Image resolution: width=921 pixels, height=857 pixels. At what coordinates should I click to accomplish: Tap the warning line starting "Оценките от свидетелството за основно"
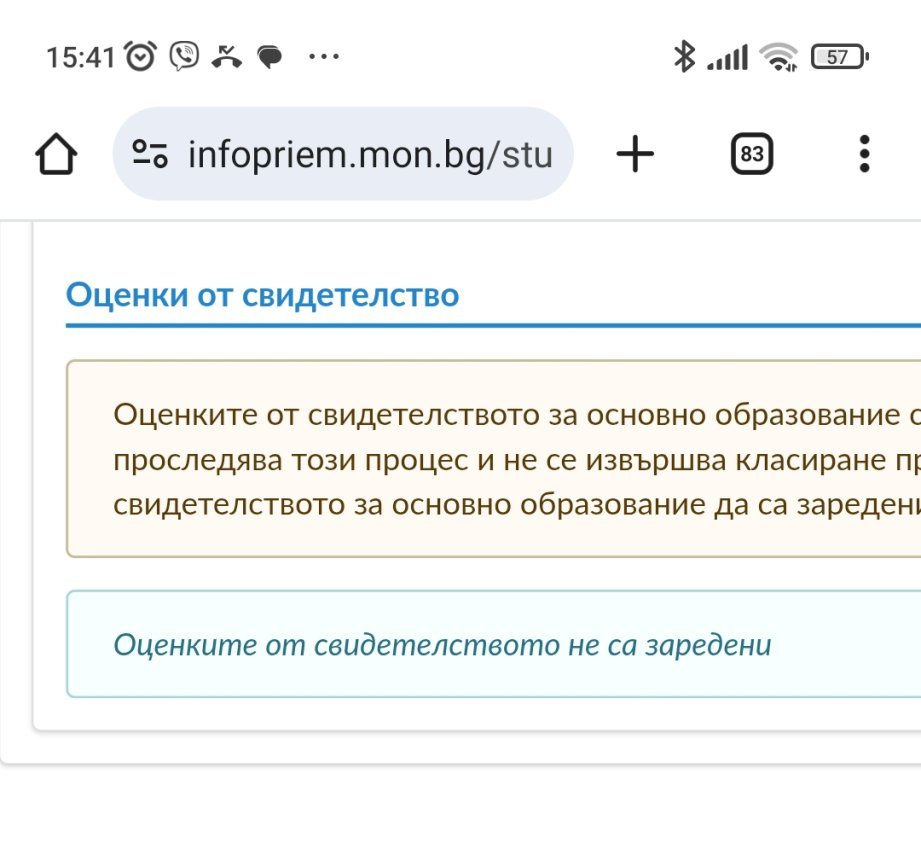pos(510,414)
